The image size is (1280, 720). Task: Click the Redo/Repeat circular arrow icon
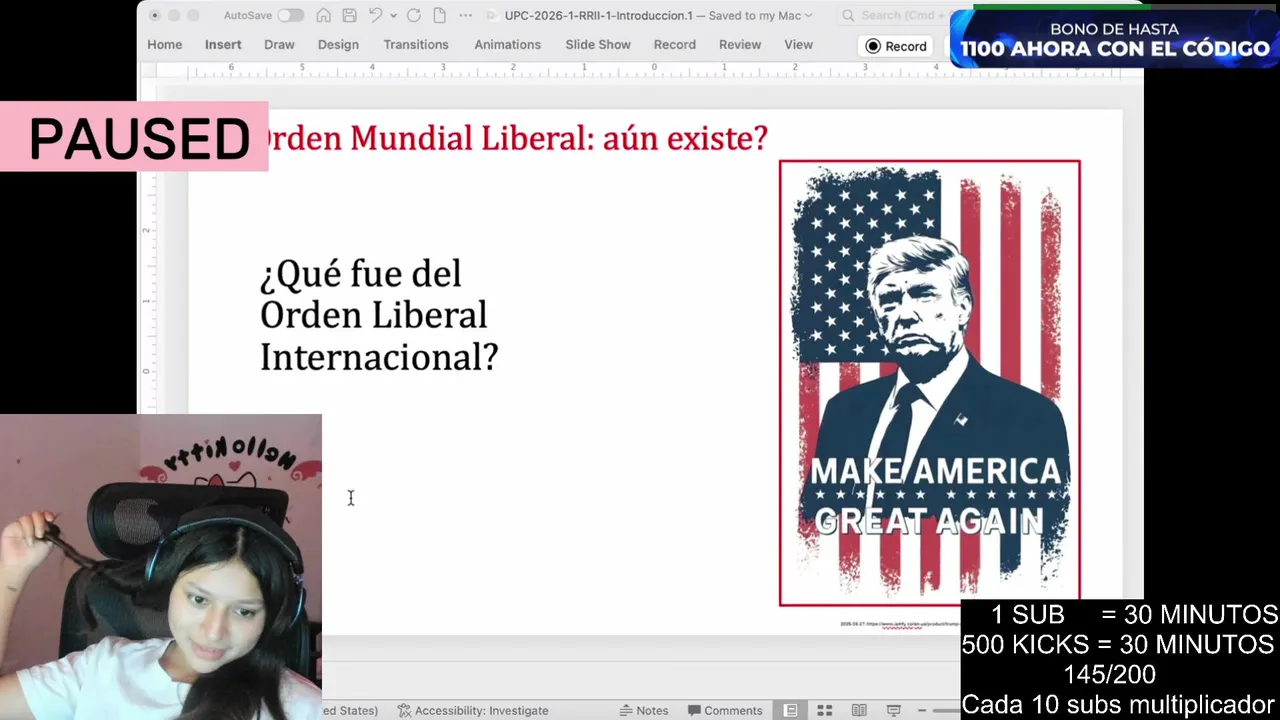[x=413, y=15]
